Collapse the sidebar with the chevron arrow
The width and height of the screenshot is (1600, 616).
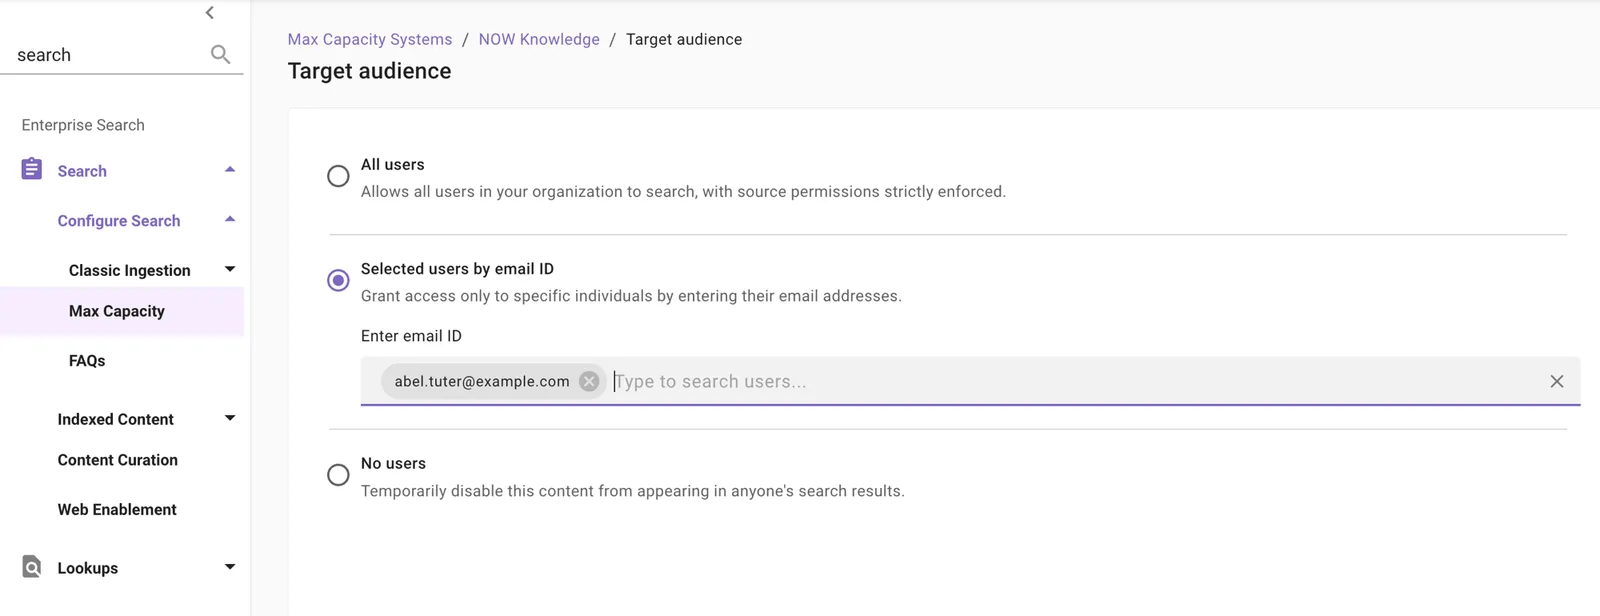pos(209,13)
